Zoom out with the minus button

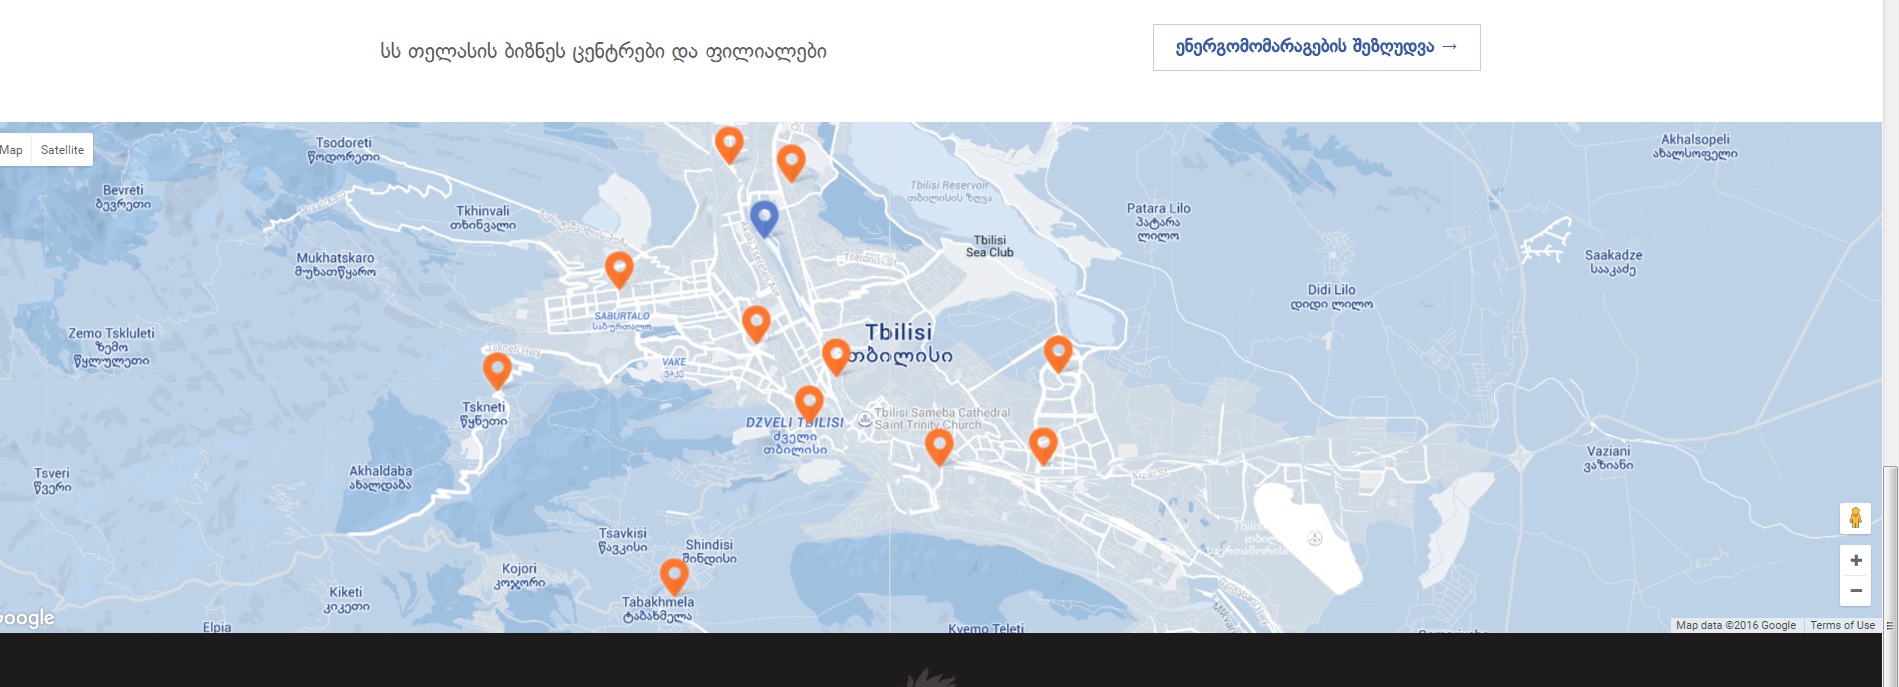pyautogui.click(x=1855, y=591)
